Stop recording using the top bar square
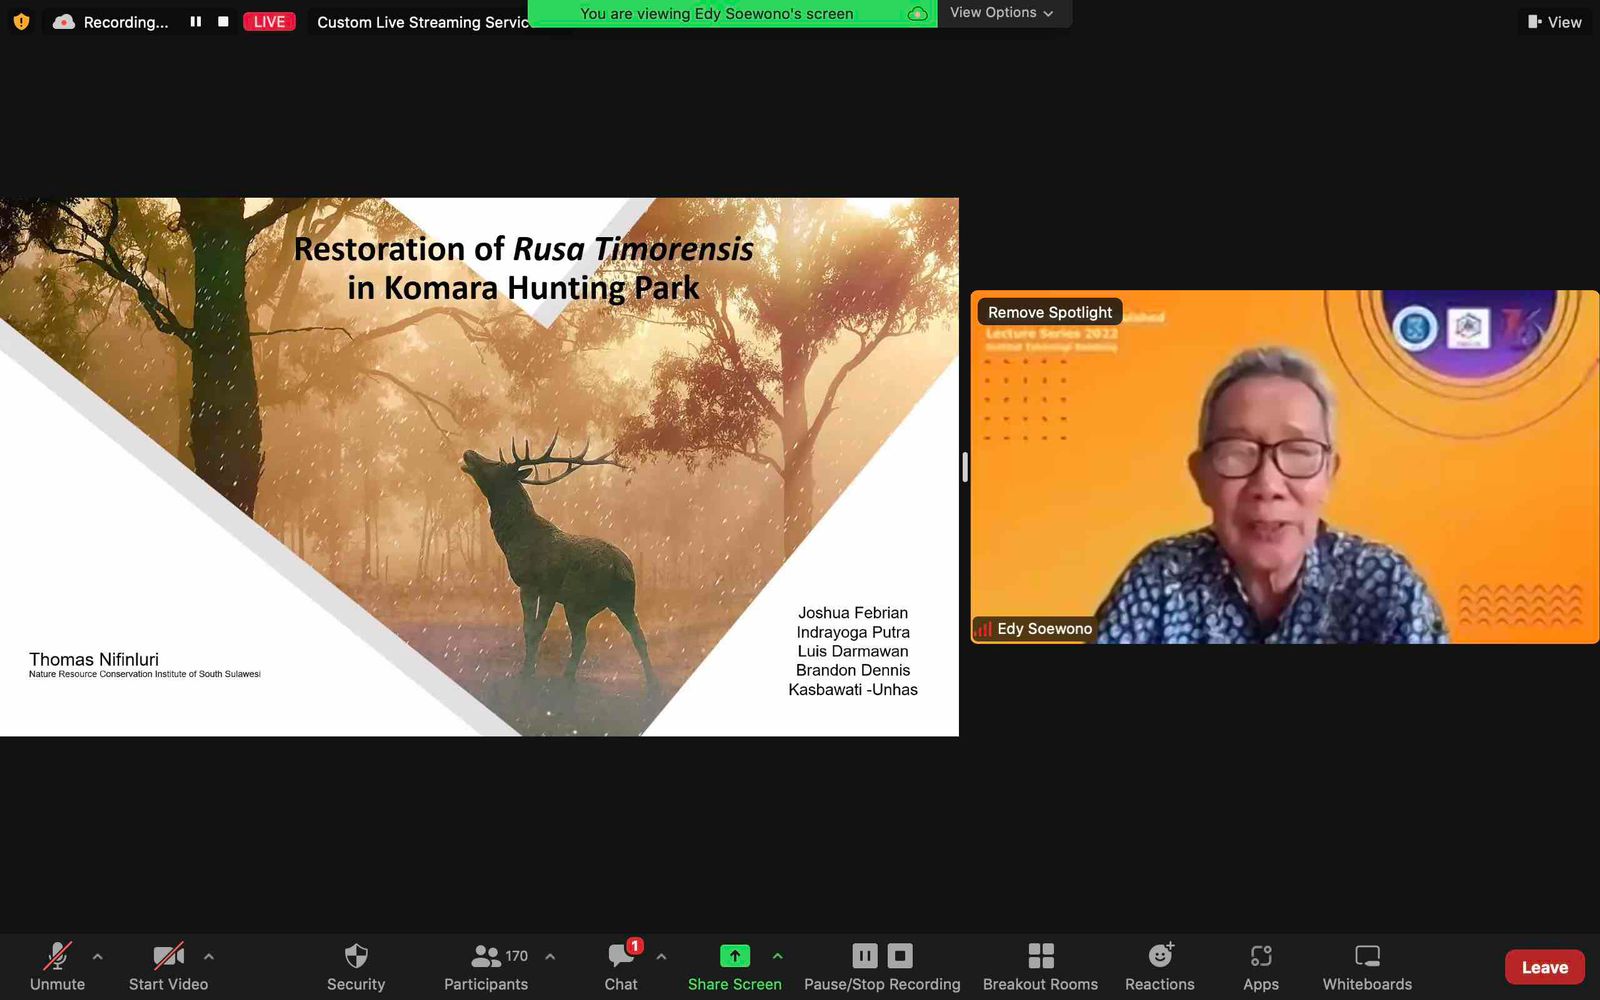The height and width of the screenshot is (1000, 1600). (x=223, y=21)
